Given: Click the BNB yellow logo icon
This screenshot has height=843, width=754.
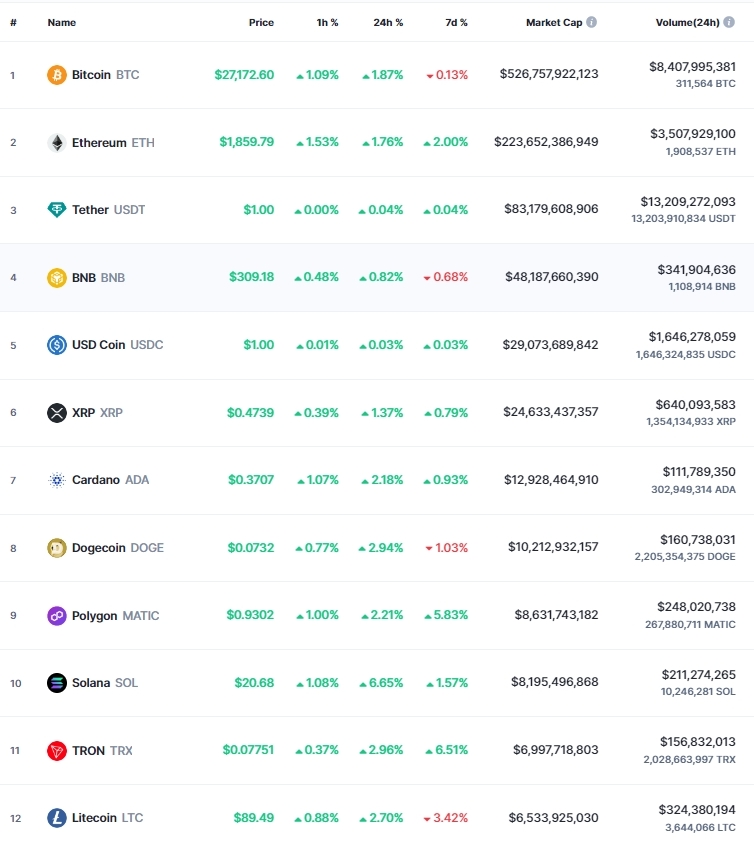Looking at the screenshot, I should point(56,277).
